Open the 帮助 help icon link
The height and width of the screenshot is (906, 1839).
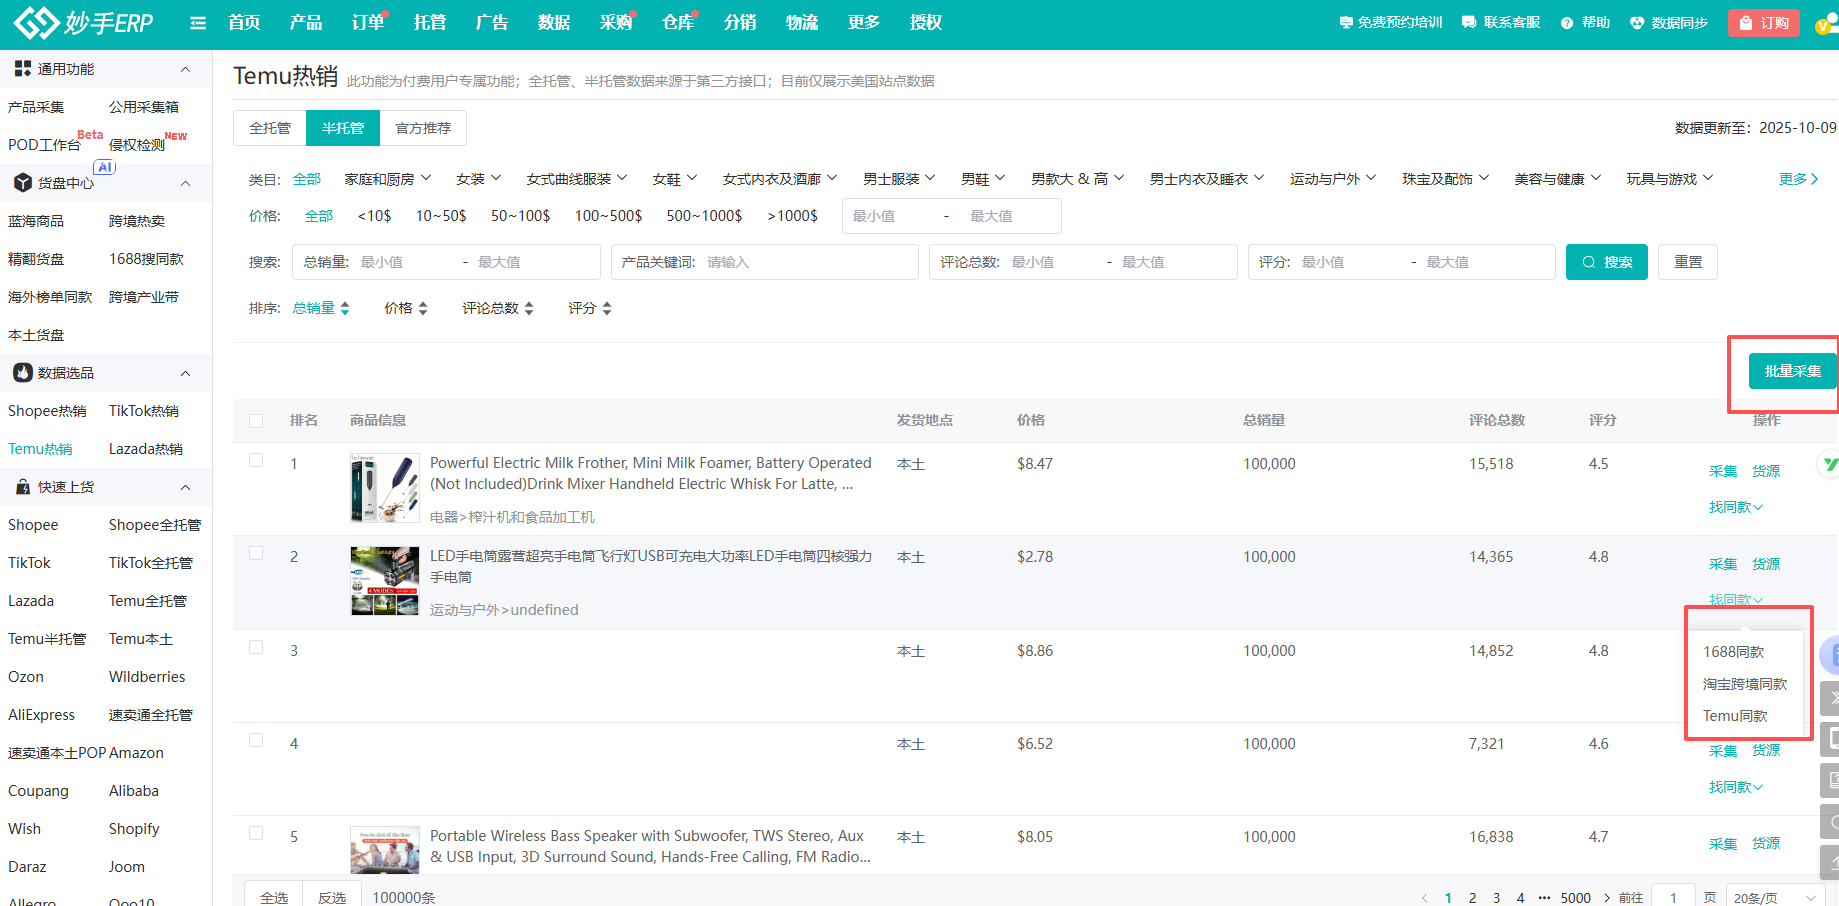pyautogui.click(x=1567, y=23)
